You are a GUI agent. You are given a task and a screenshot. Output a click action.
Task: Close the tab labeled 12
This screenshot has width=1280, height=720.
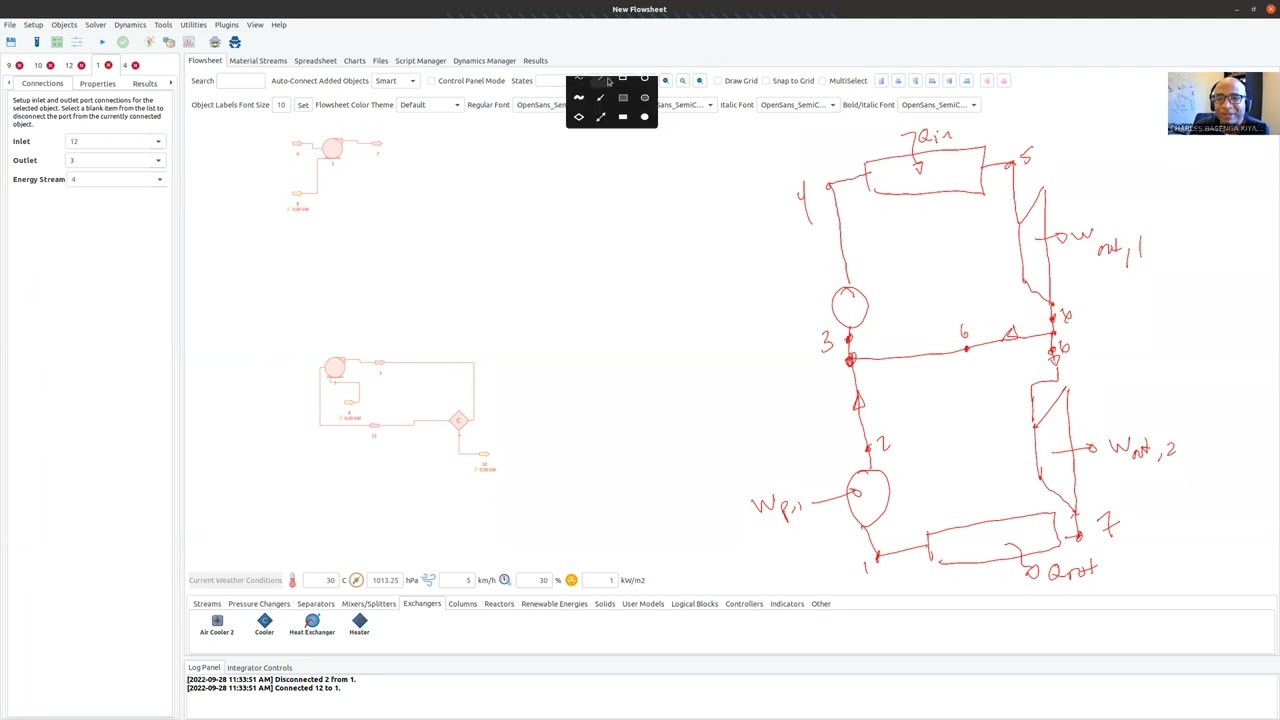(x=81, y=66)
